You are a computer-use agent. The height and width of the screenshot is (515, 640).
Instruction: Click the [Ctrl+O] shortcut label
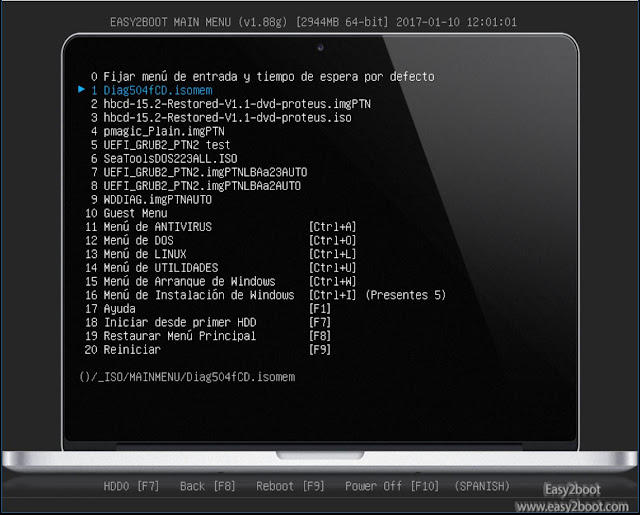click(332, 240)
